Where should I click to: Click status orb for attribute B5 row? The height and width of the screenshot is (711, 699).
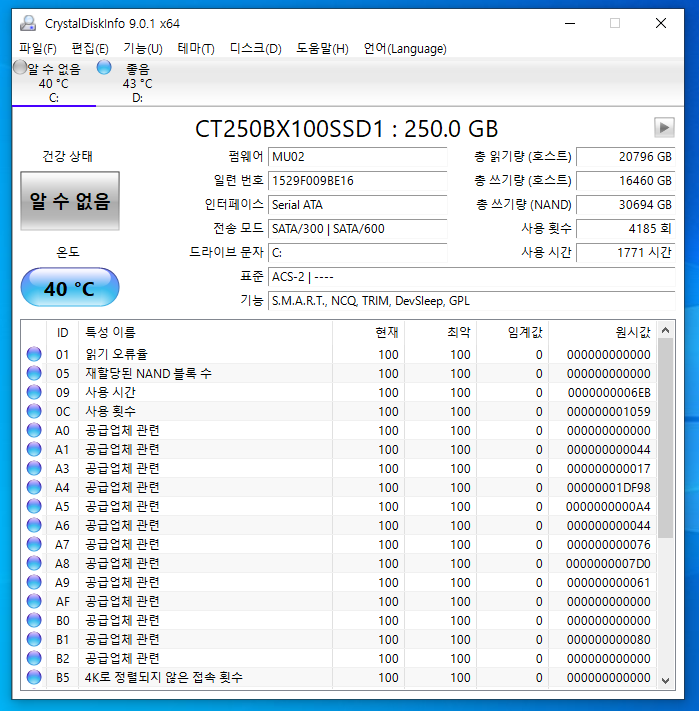click(x=34, y=677)
